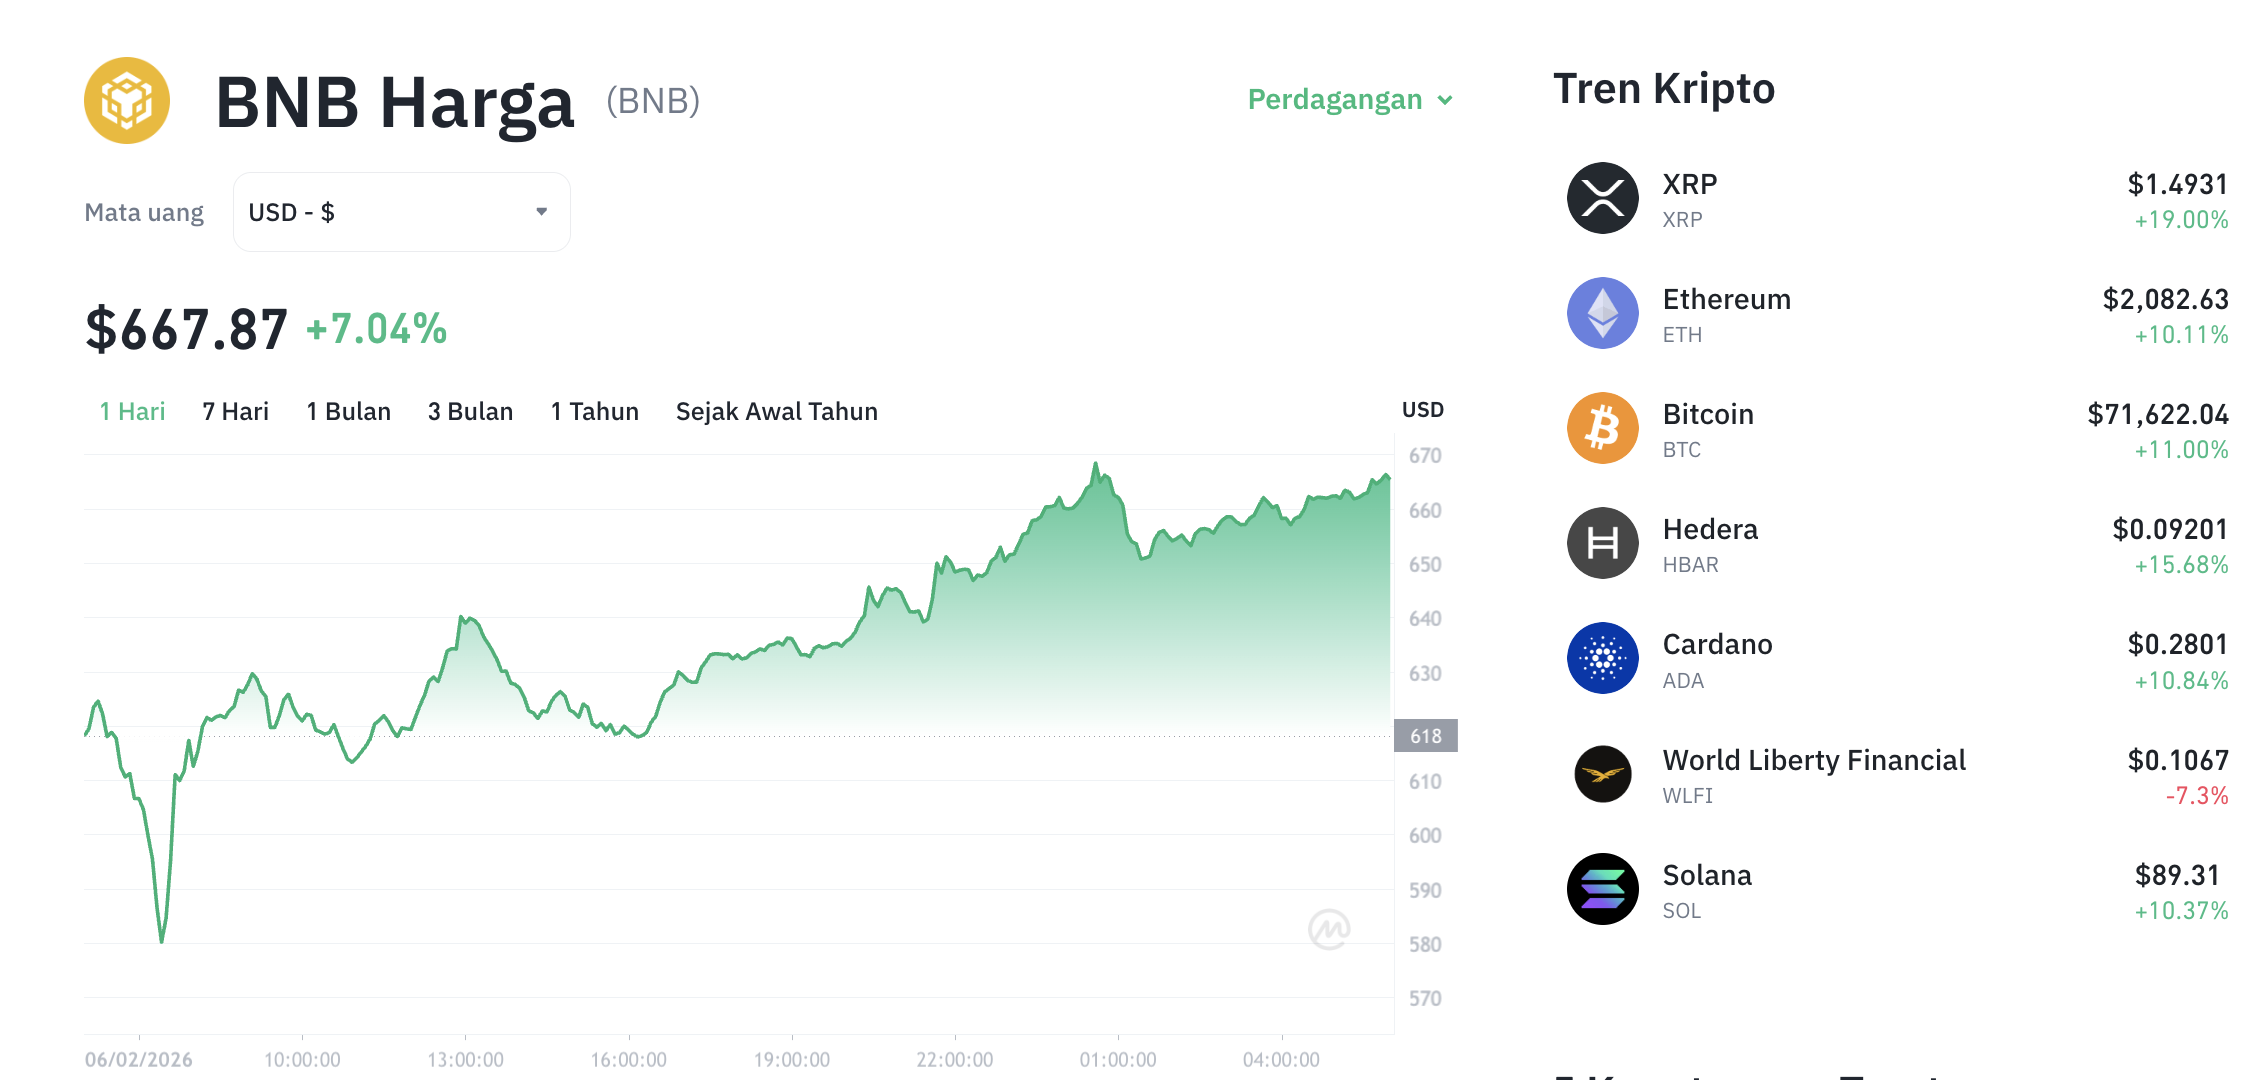Click the Perdagangan link
The height and width of the screenshot is (1080, 2252).
click(1335, 100)
